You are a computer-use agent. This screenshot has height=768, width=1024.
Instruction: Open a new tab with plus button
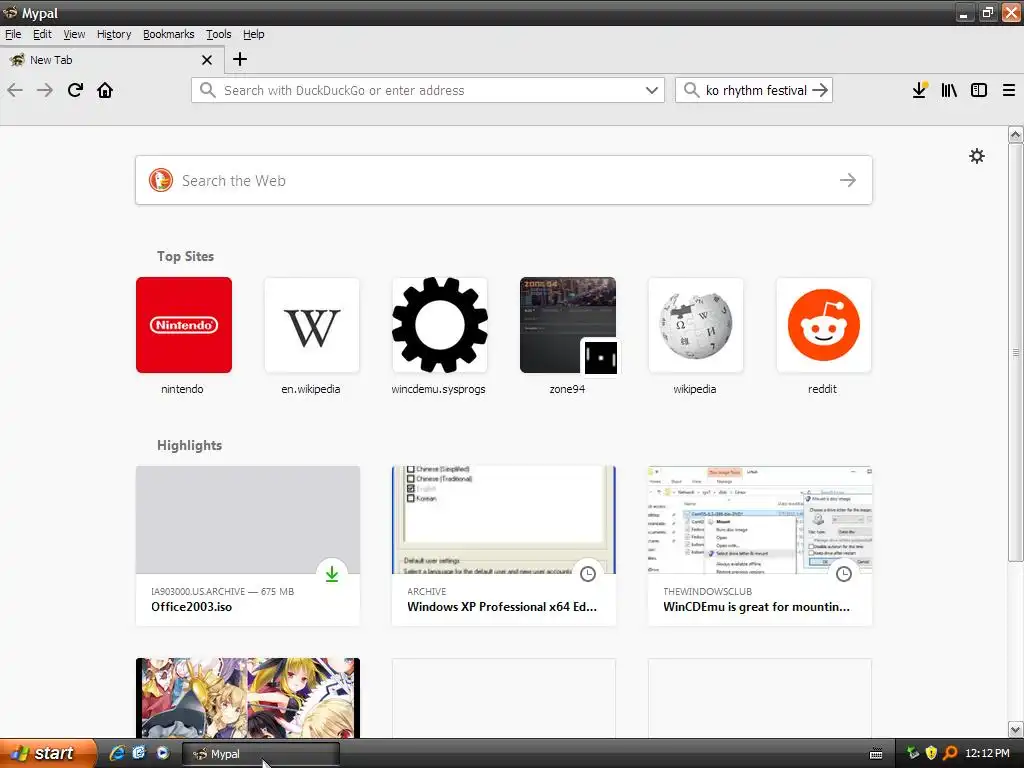(x=240, y=59)
